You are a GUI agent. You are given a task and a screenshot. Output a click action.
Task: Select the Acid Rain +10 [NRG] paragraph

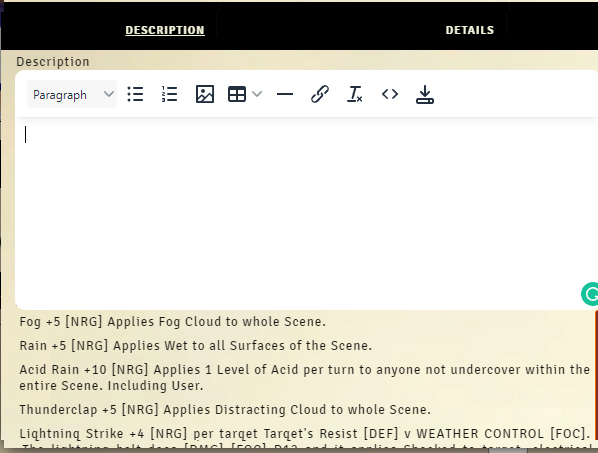(305, 378)
